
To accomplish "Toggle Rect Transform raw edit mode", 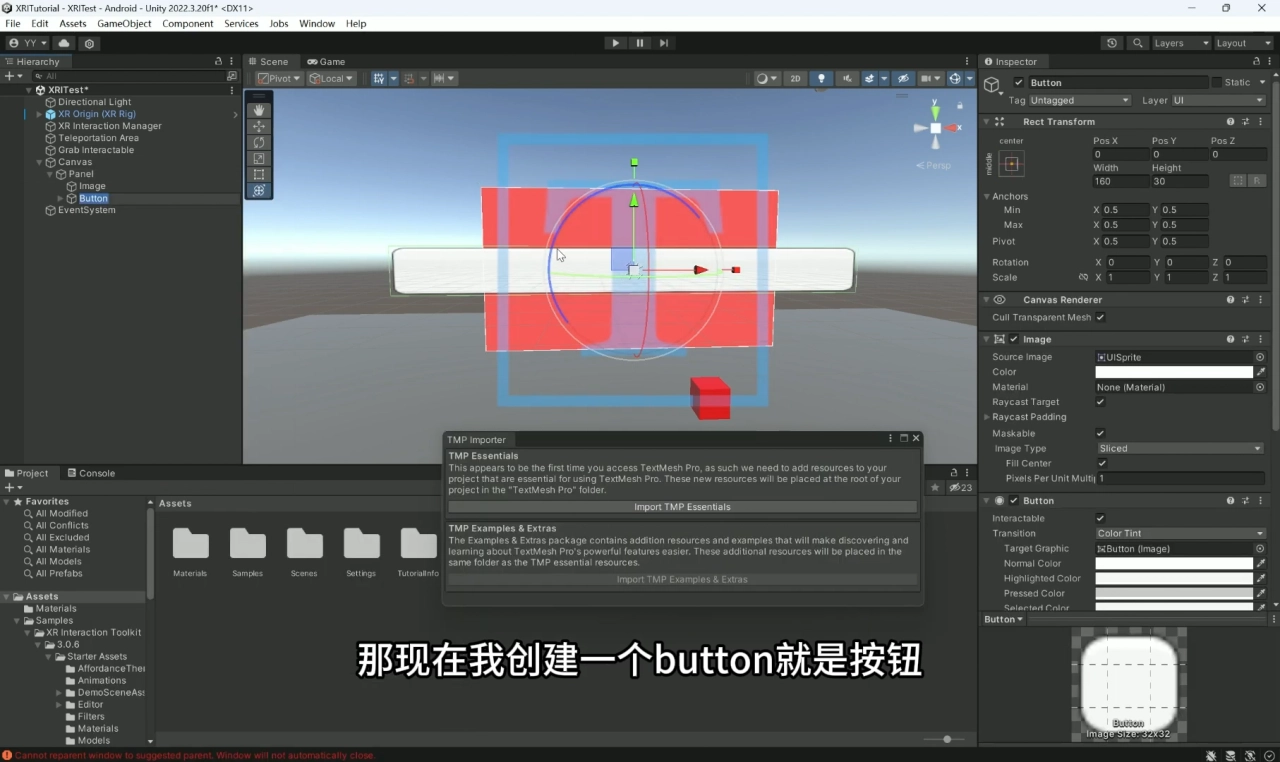I will click(1257, 181).
